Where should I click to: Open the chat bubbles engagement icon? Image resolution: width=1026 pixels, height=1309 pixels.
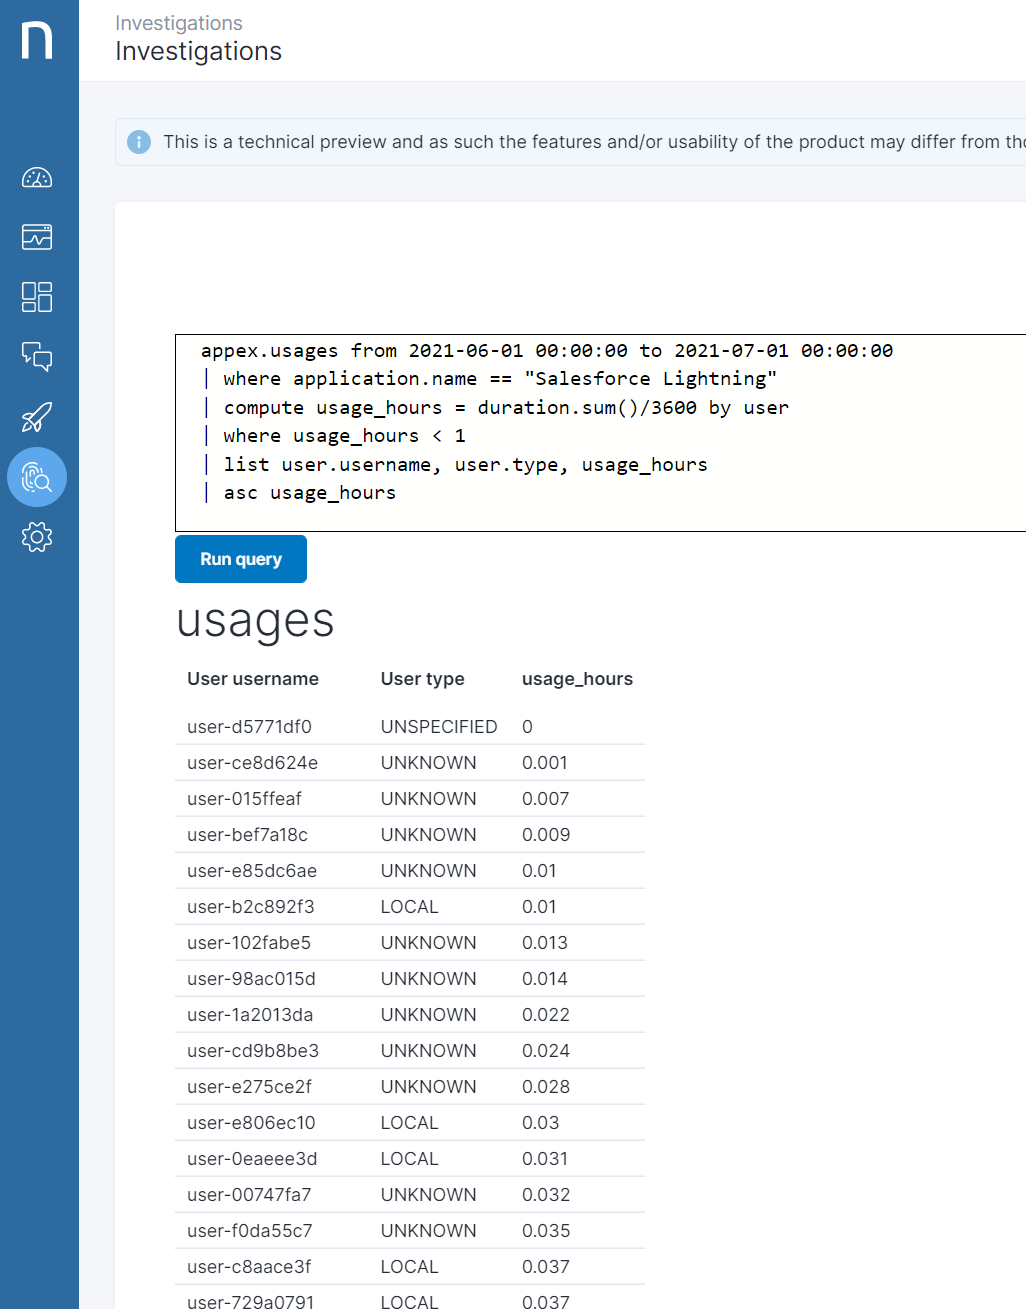pyautogui.click(x=37, y=357)
